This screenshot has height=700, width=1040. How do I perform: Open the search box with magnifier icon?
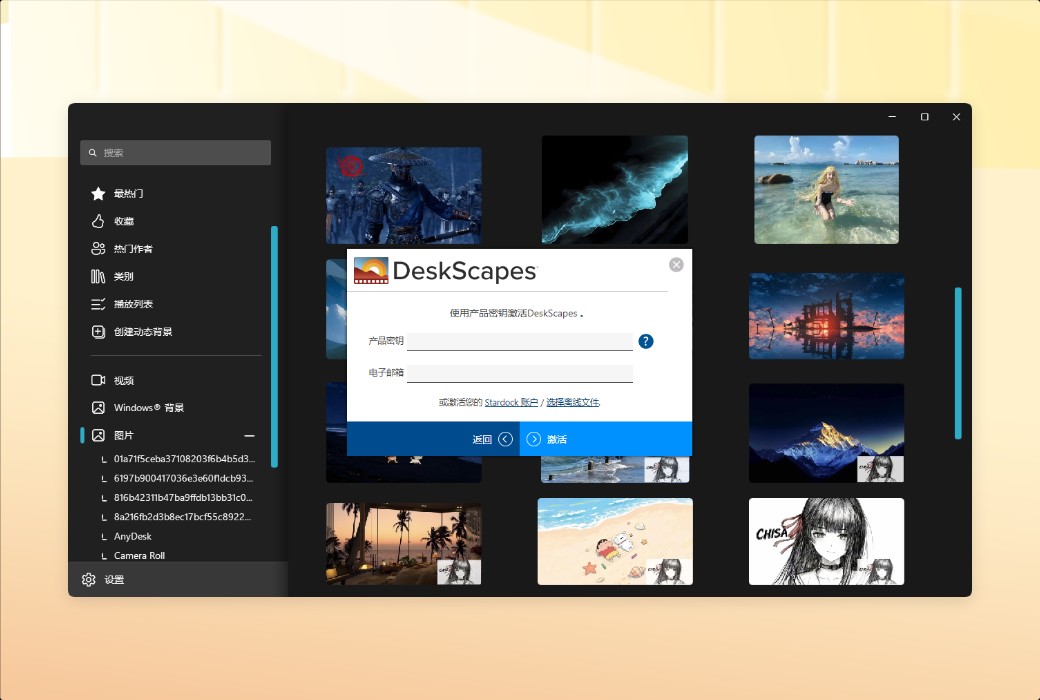175,152
